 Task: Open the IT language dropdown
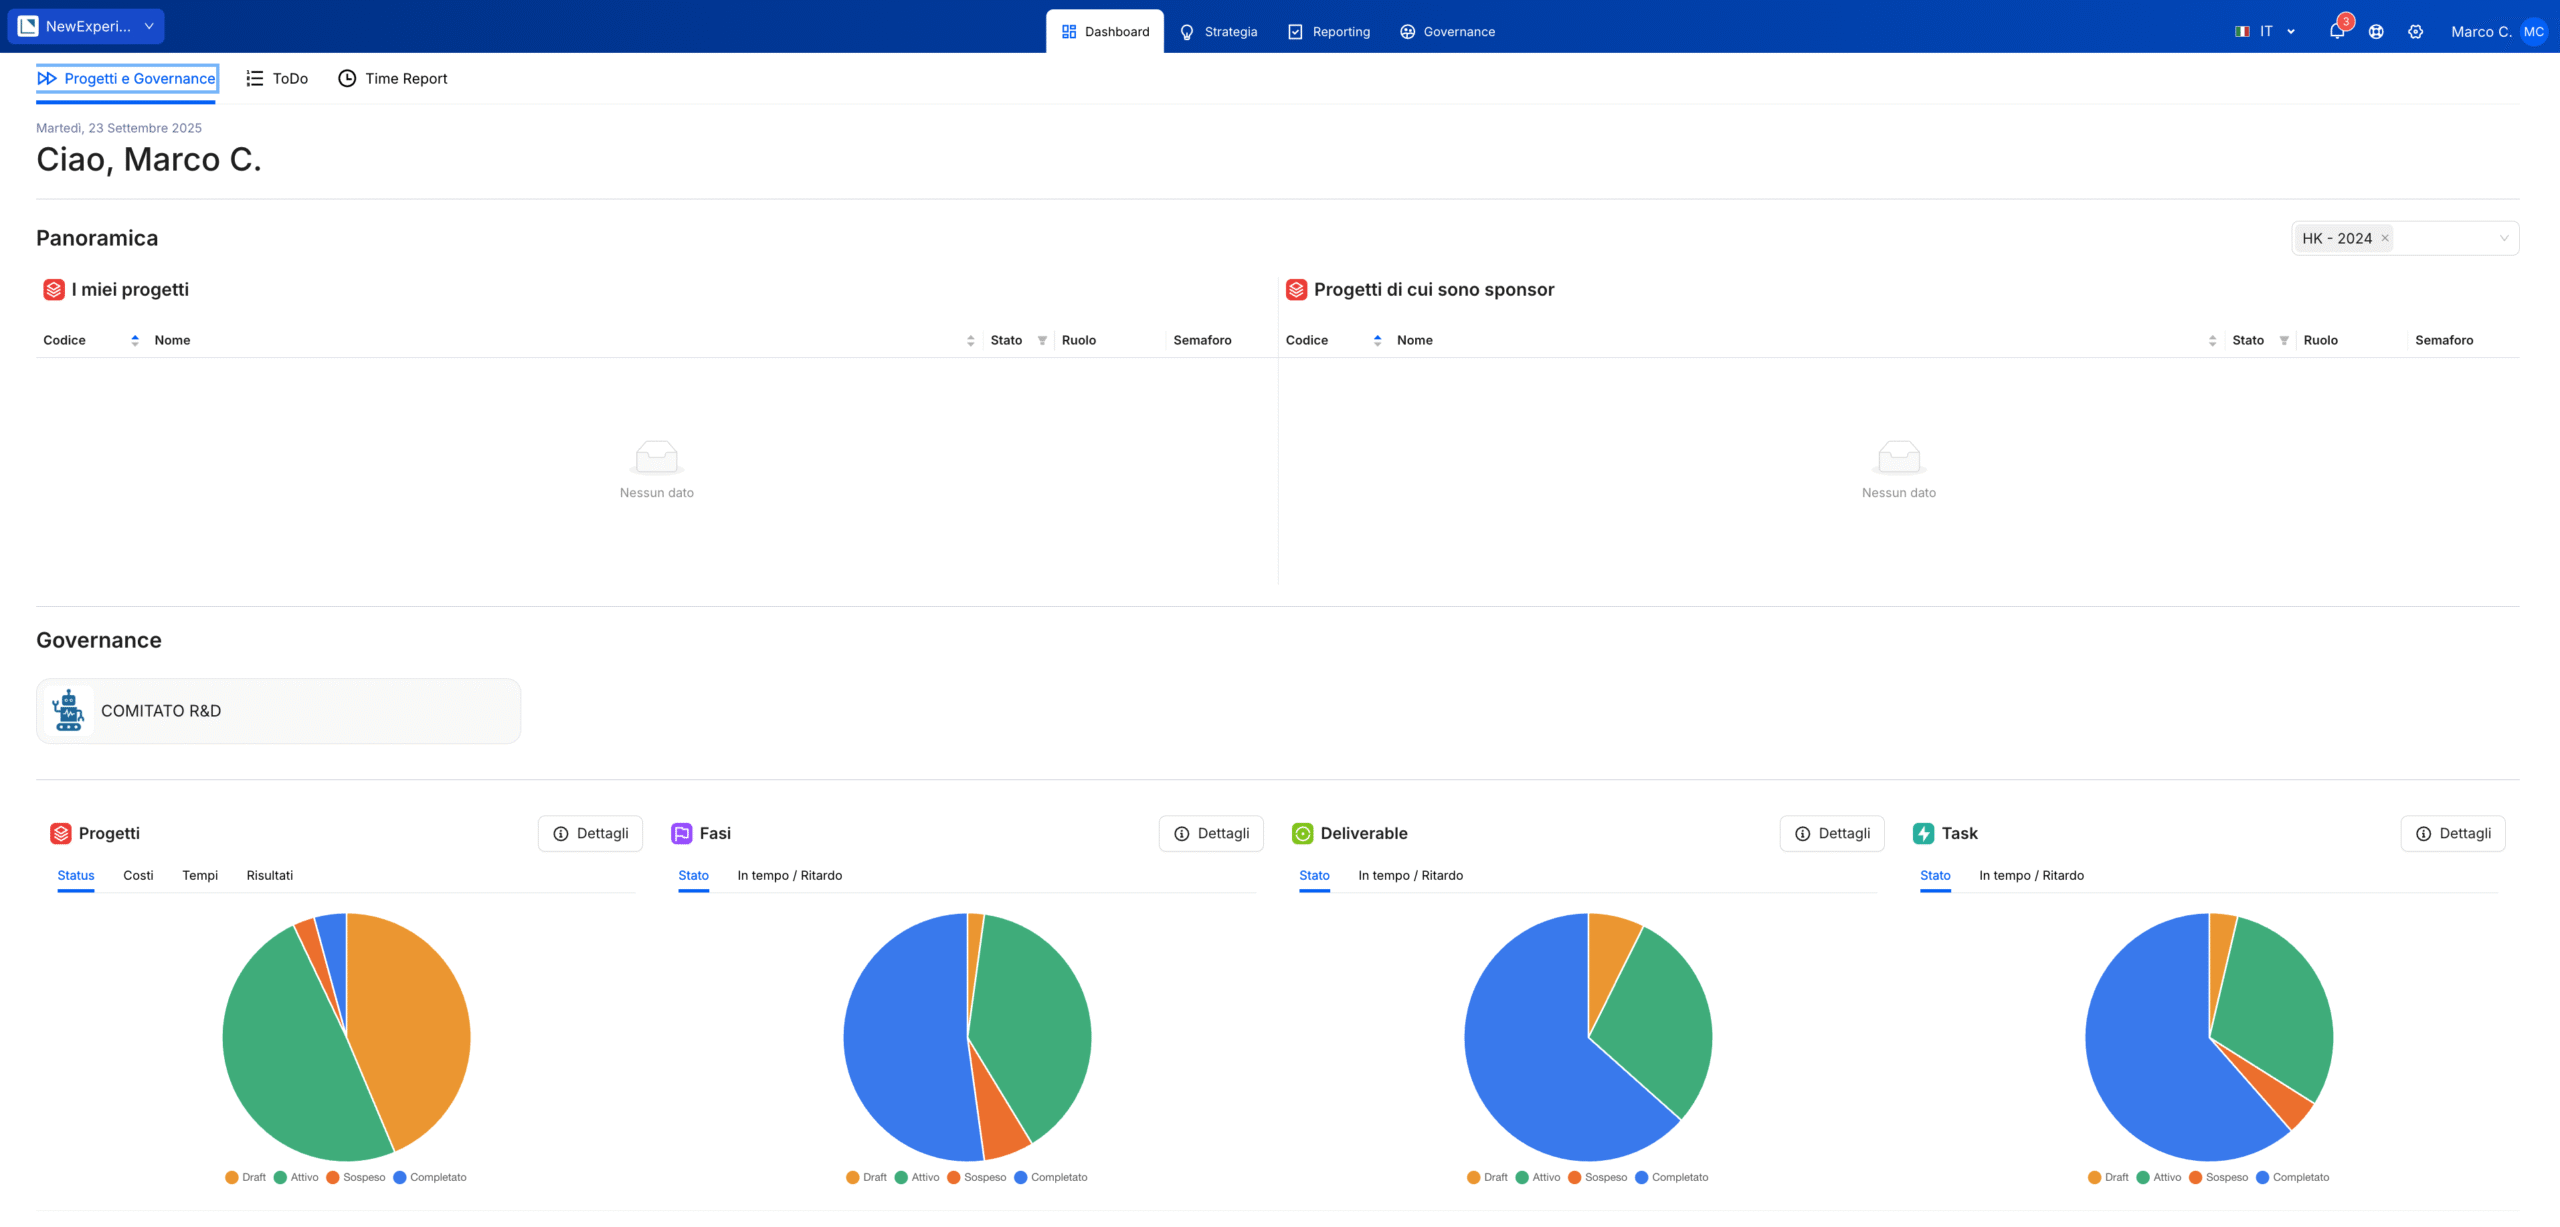click(2265, 31)
